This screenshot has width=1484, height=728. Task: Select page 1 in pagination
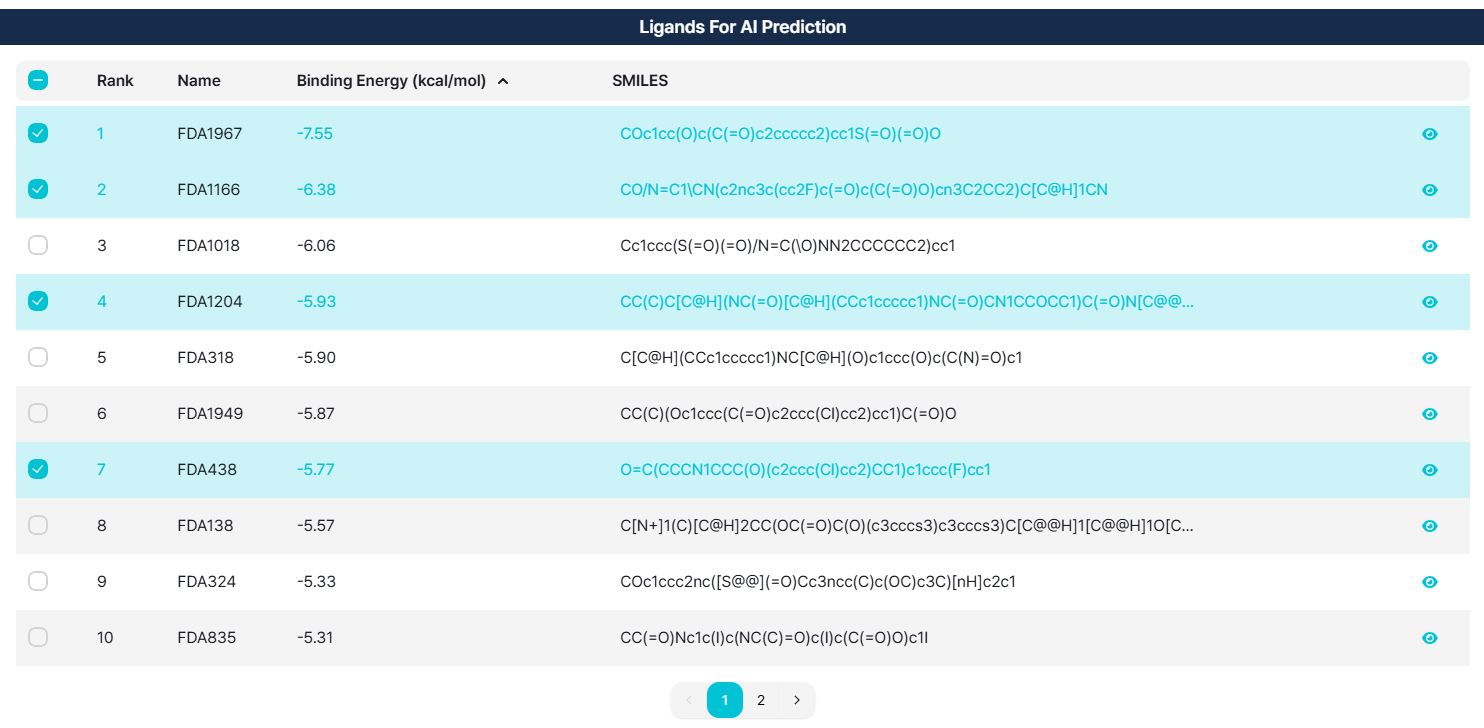[x=725, y=700]
